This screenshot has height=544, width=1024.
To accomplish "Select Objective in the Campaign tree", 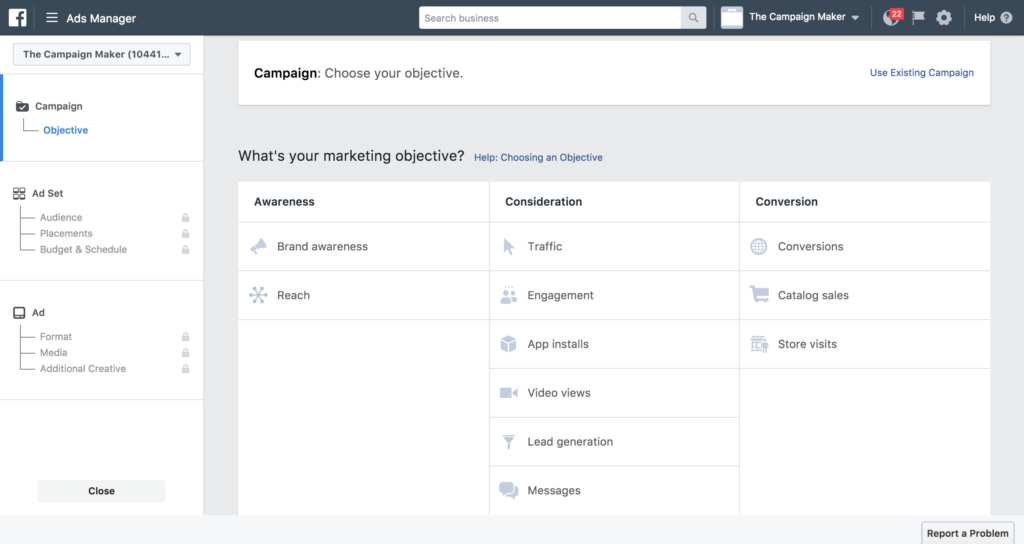I will 65,130.
